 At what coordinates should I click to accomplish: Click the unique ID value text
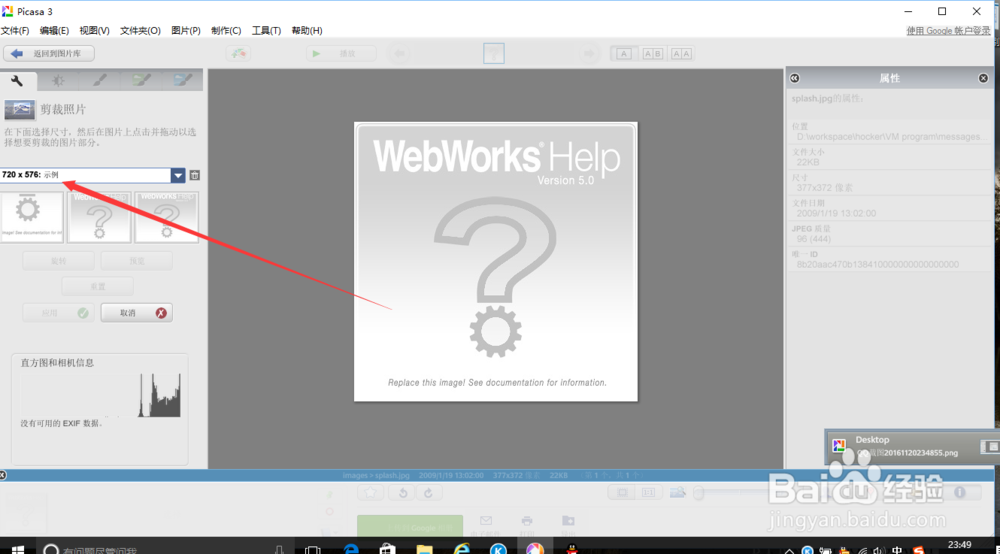[878, 264]
